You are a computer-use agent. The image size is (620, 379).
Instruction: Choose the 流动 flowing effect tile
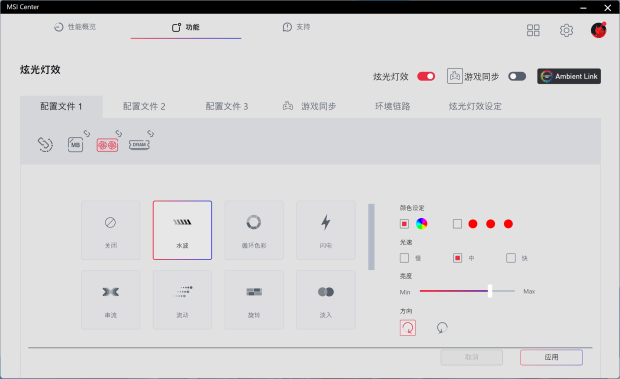point(182,300)
